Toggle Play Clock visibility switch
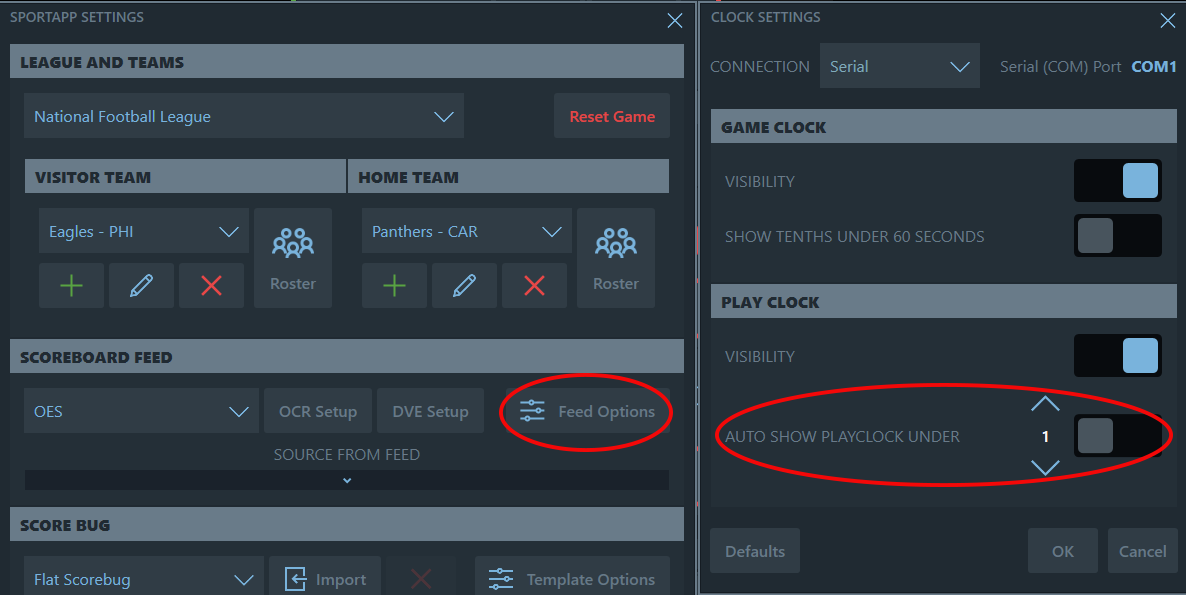Image resolution: width=1186 pixels, height=595 pixels. pos(1118,355)
